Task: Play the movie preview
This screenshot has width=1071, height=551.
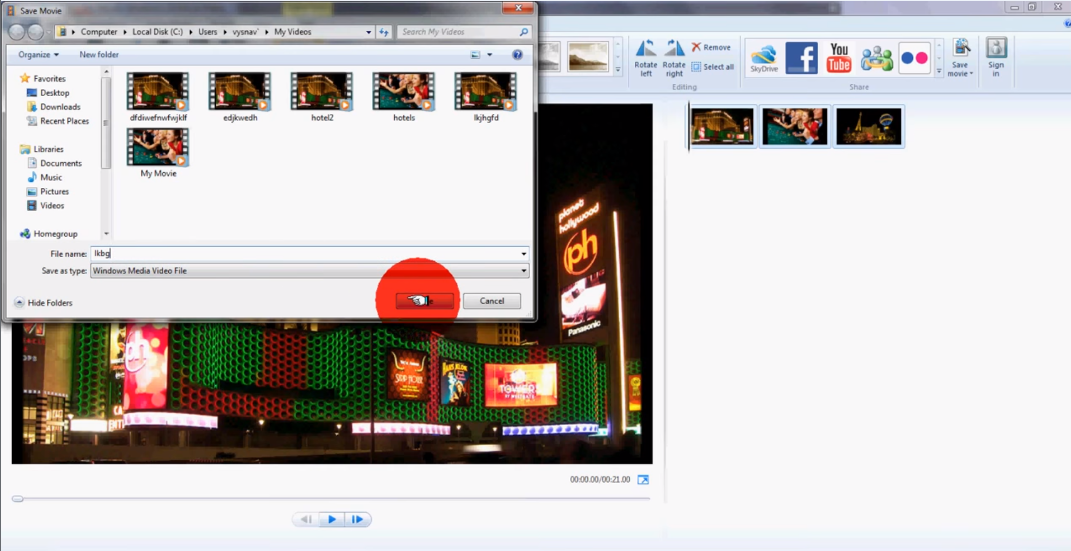Action: click(x=332, y=520)
